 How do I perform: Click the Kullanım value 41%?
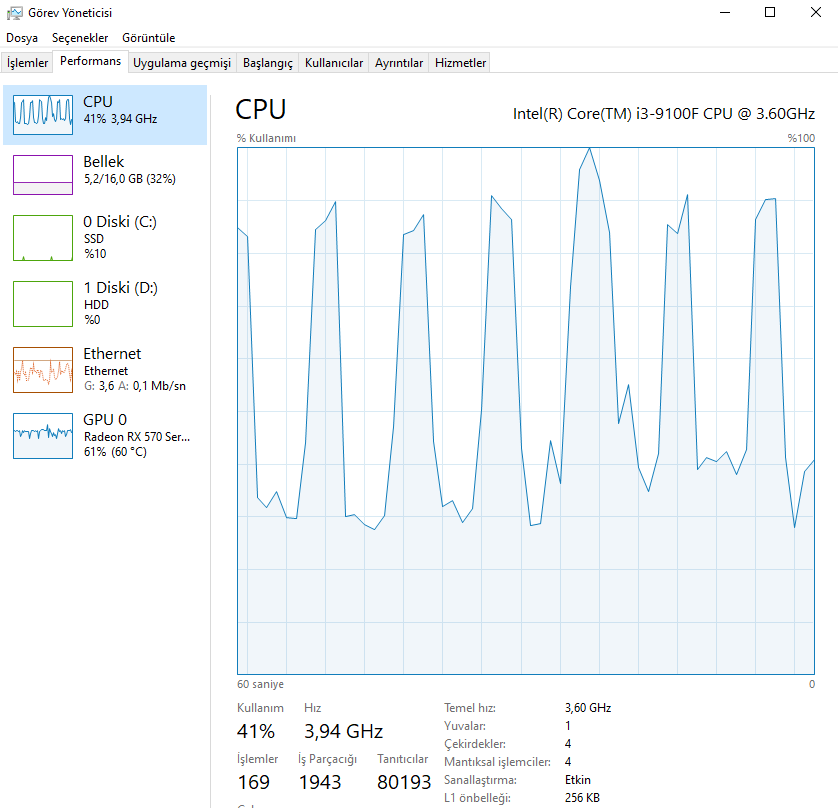click(x=255, y=731)
